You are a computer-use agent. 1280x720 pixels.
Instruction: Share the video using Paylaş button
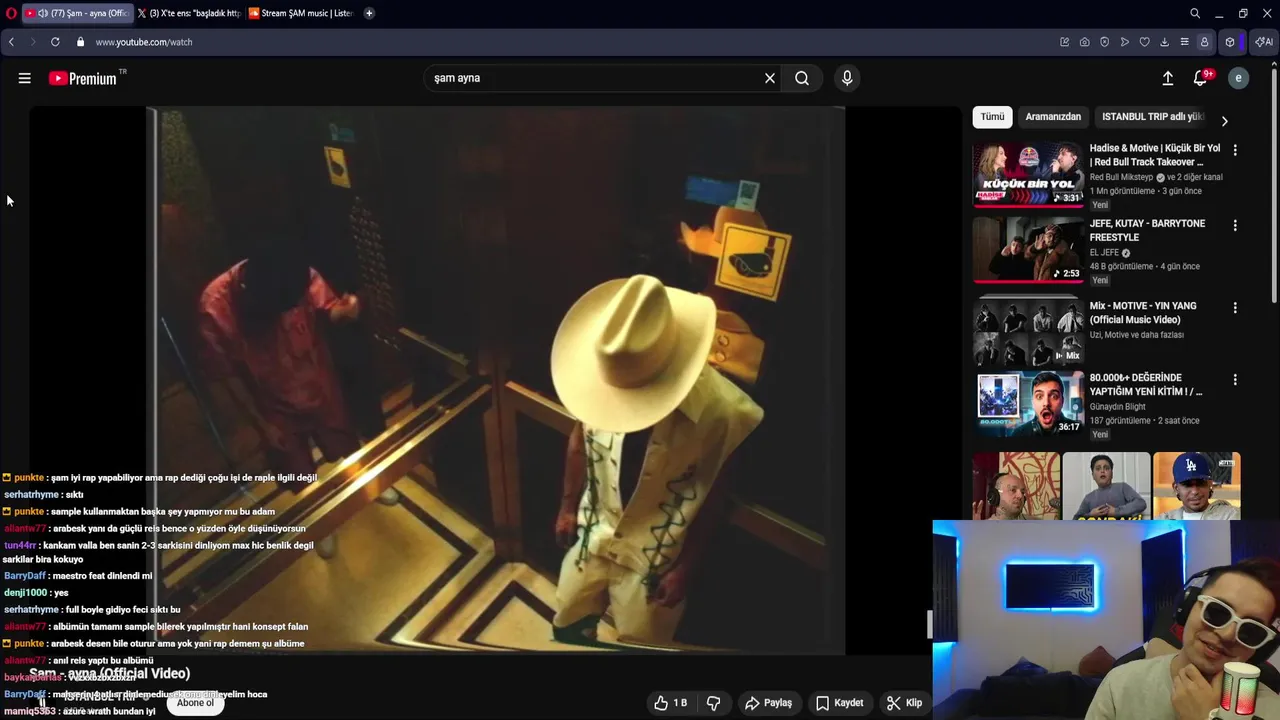(768, 703)
